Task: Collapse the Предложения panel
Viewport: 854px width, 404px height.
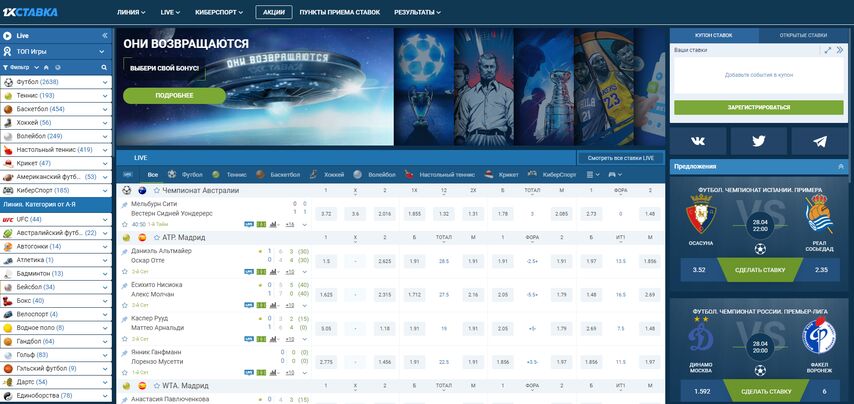Action: click(x=840, y=167)
